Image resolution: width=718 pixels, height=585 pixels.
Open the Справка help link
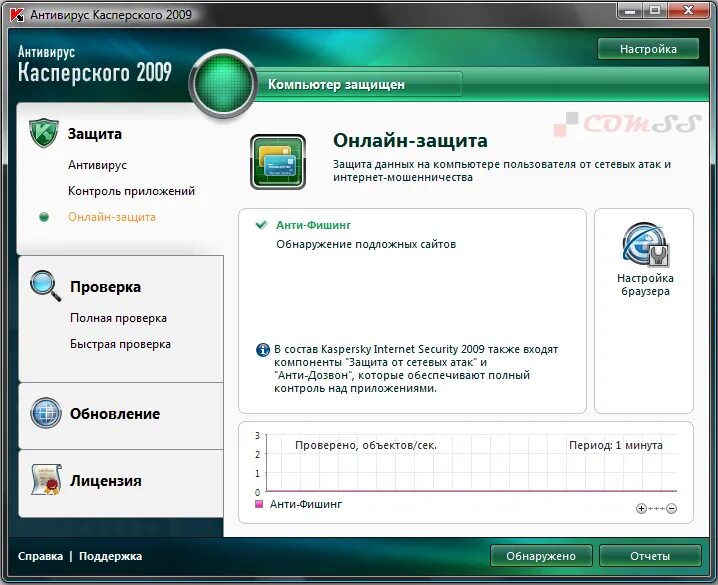[40, 556]
